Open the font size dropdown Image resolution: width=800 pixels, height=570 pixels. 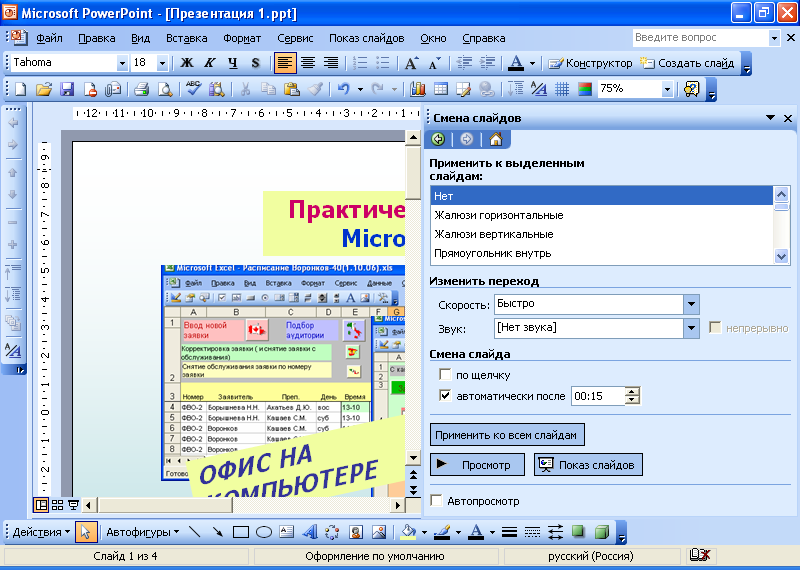click(162, 63)
